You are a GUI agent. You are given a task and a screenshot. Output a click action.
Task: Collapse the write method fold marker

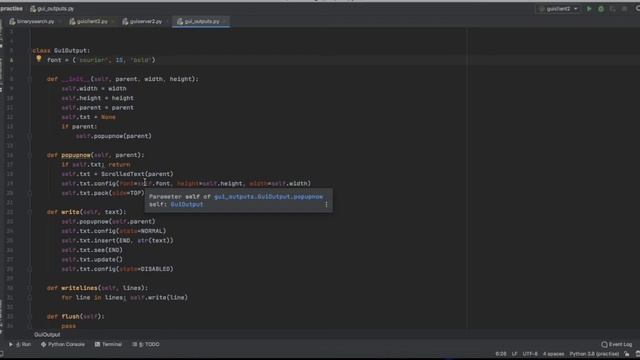[x=30, y=212]
